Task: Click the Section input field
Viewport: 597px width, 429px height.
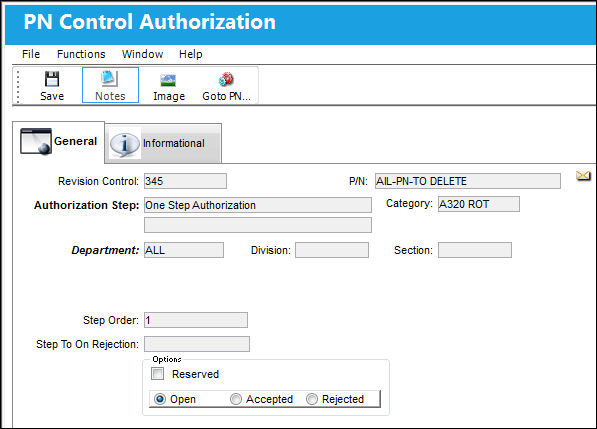Action: click(x=475, y=250)
